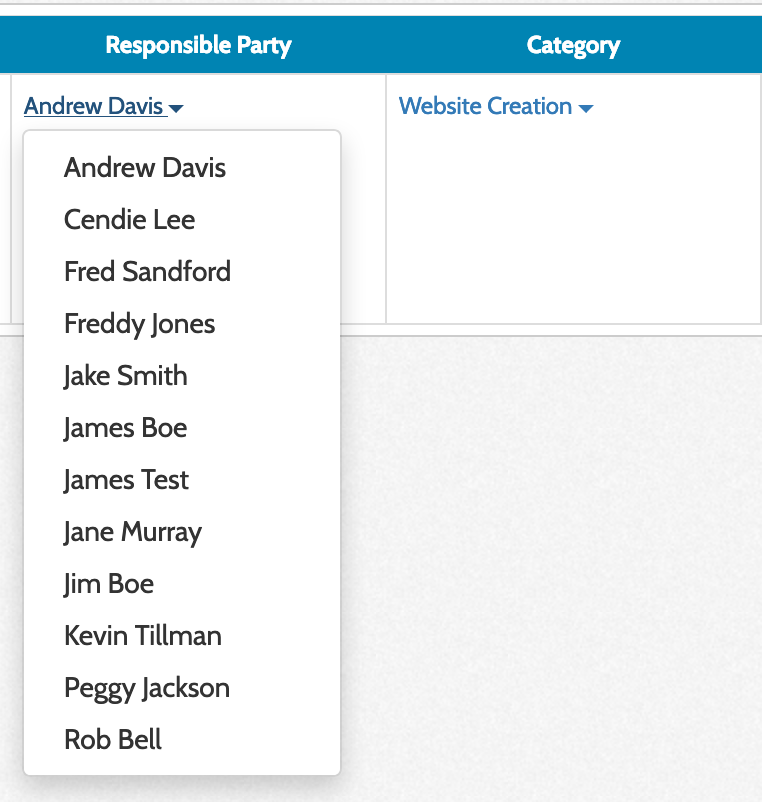Pick Rob Bell from the list
This screenshot has height=802, width=762.
tap(113, 740)
